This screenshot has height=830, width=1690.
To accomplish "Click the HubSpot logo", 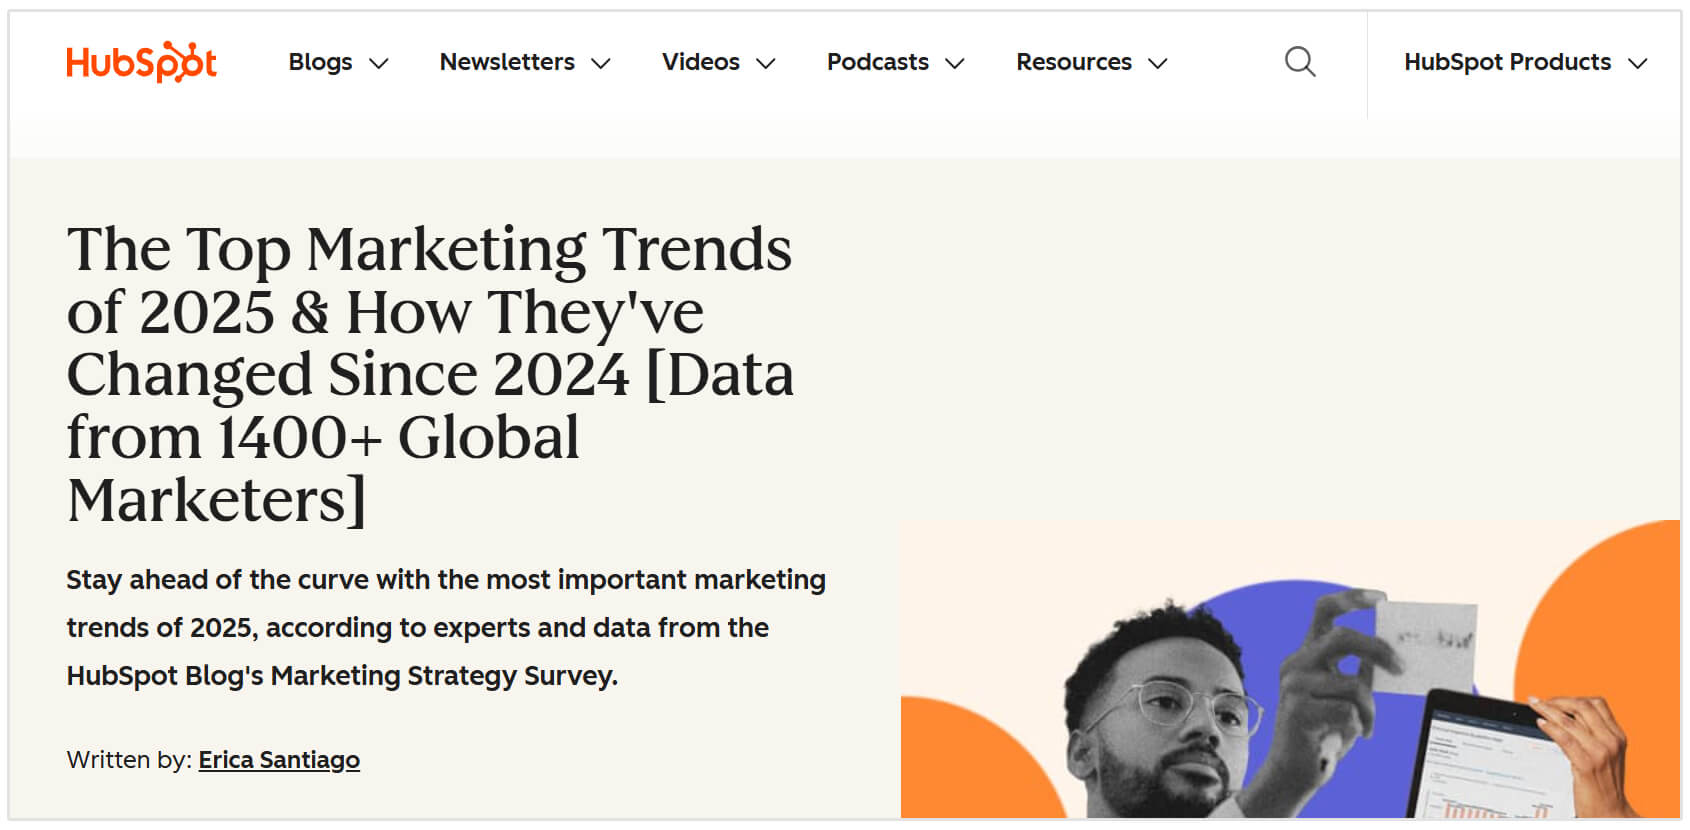I will (x=141, y=62).
